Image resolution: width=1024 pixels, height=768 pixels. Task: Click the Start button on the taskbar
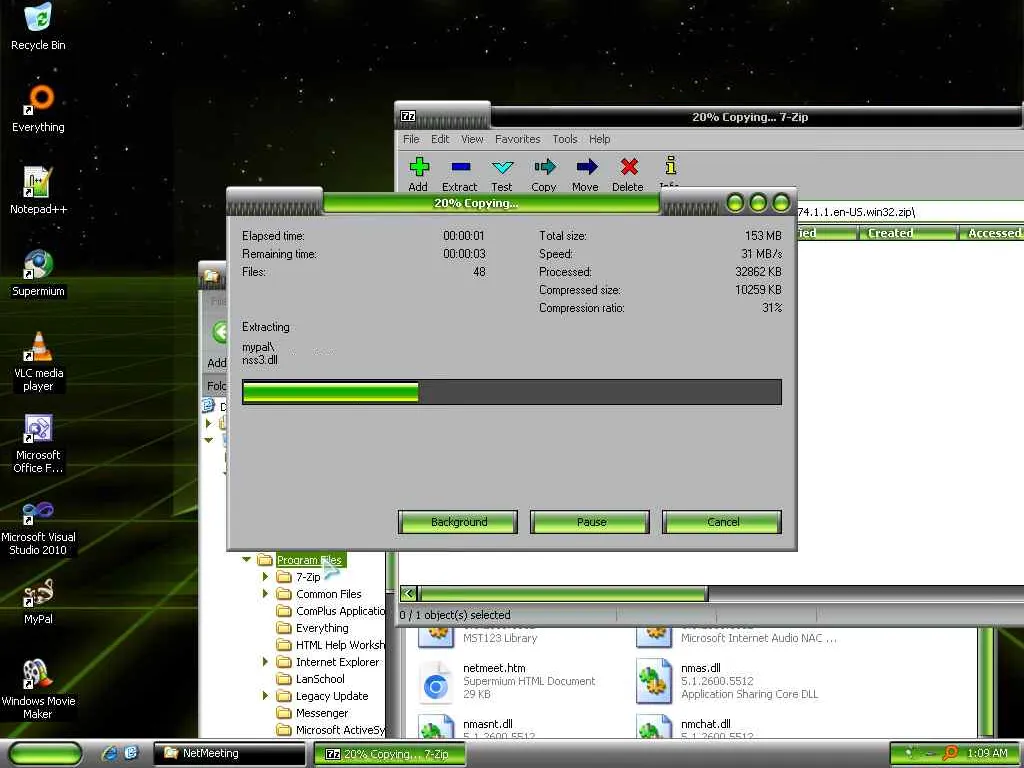tap(44, 754)
